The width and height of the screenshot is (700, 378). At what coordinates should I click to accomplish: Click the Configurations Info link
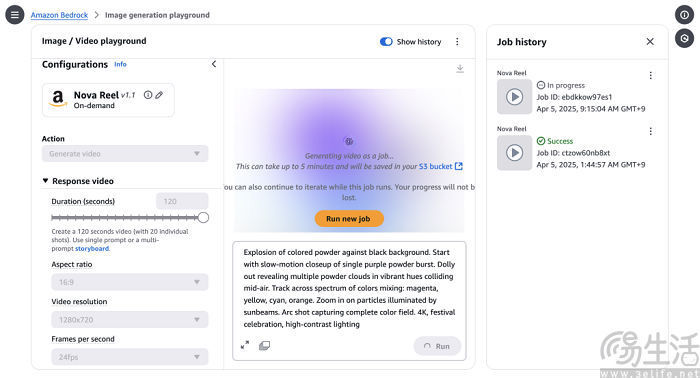click(120, 64)
